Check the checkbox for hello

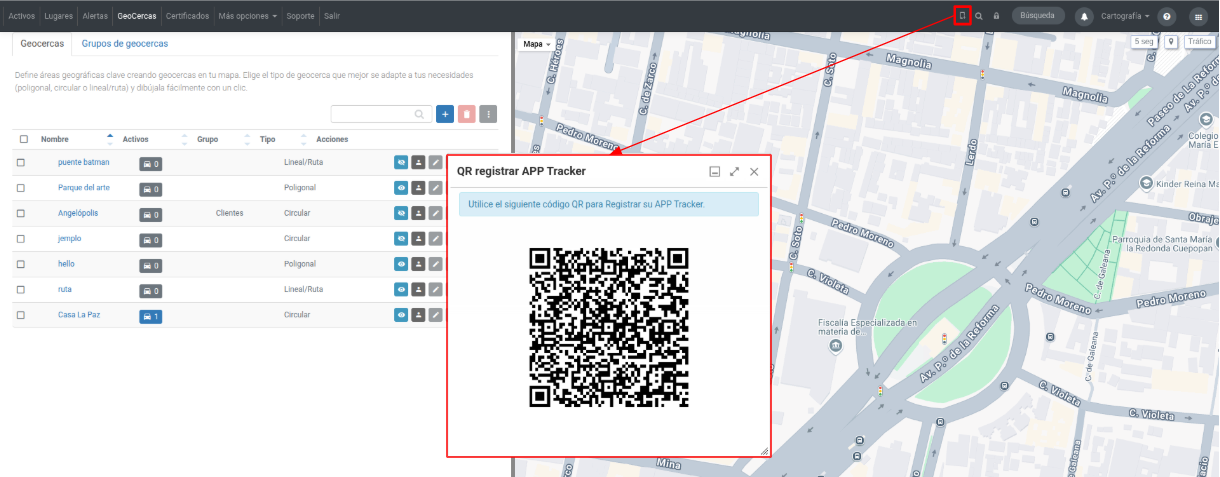click(x=20, y=264)
